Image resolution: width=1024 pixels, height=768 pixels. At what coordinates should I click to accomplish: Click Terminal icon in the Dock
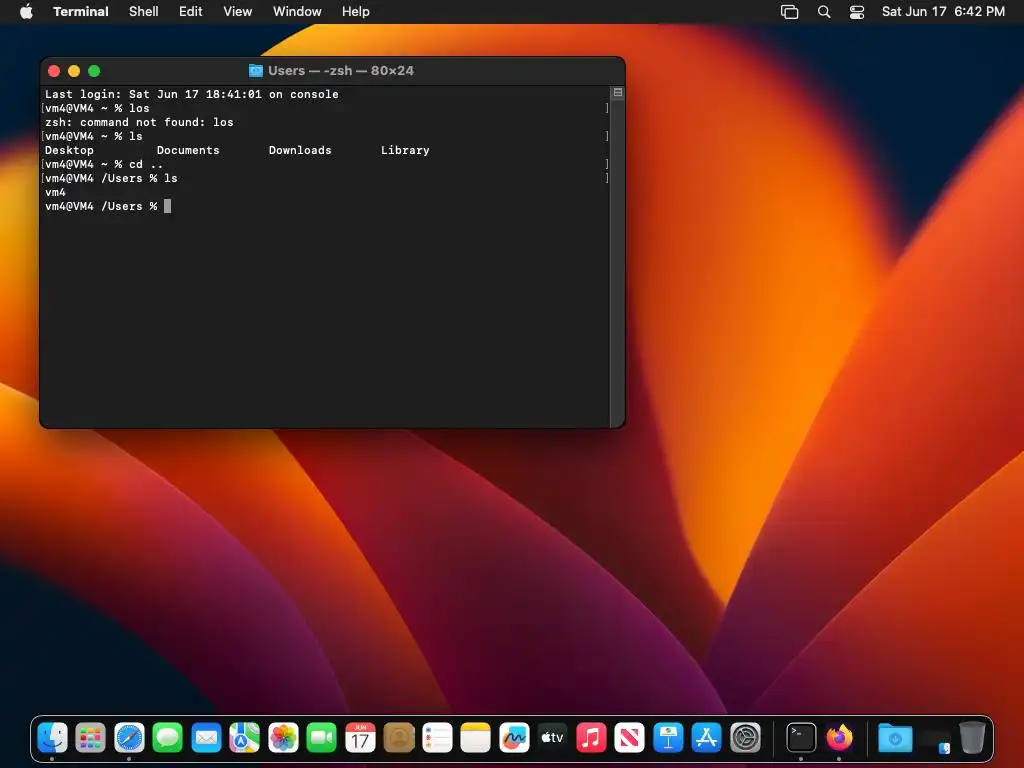[801, 738]
